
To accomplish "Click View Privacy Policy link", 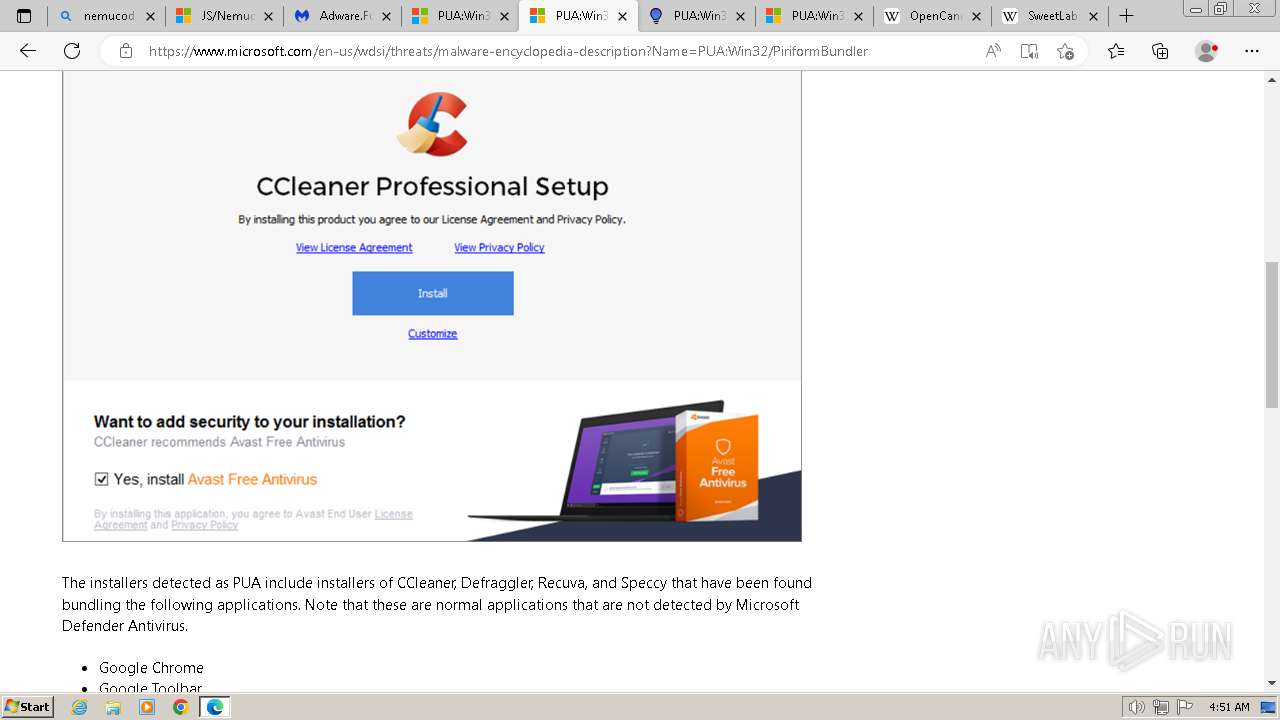I will [x=499, y=247].
